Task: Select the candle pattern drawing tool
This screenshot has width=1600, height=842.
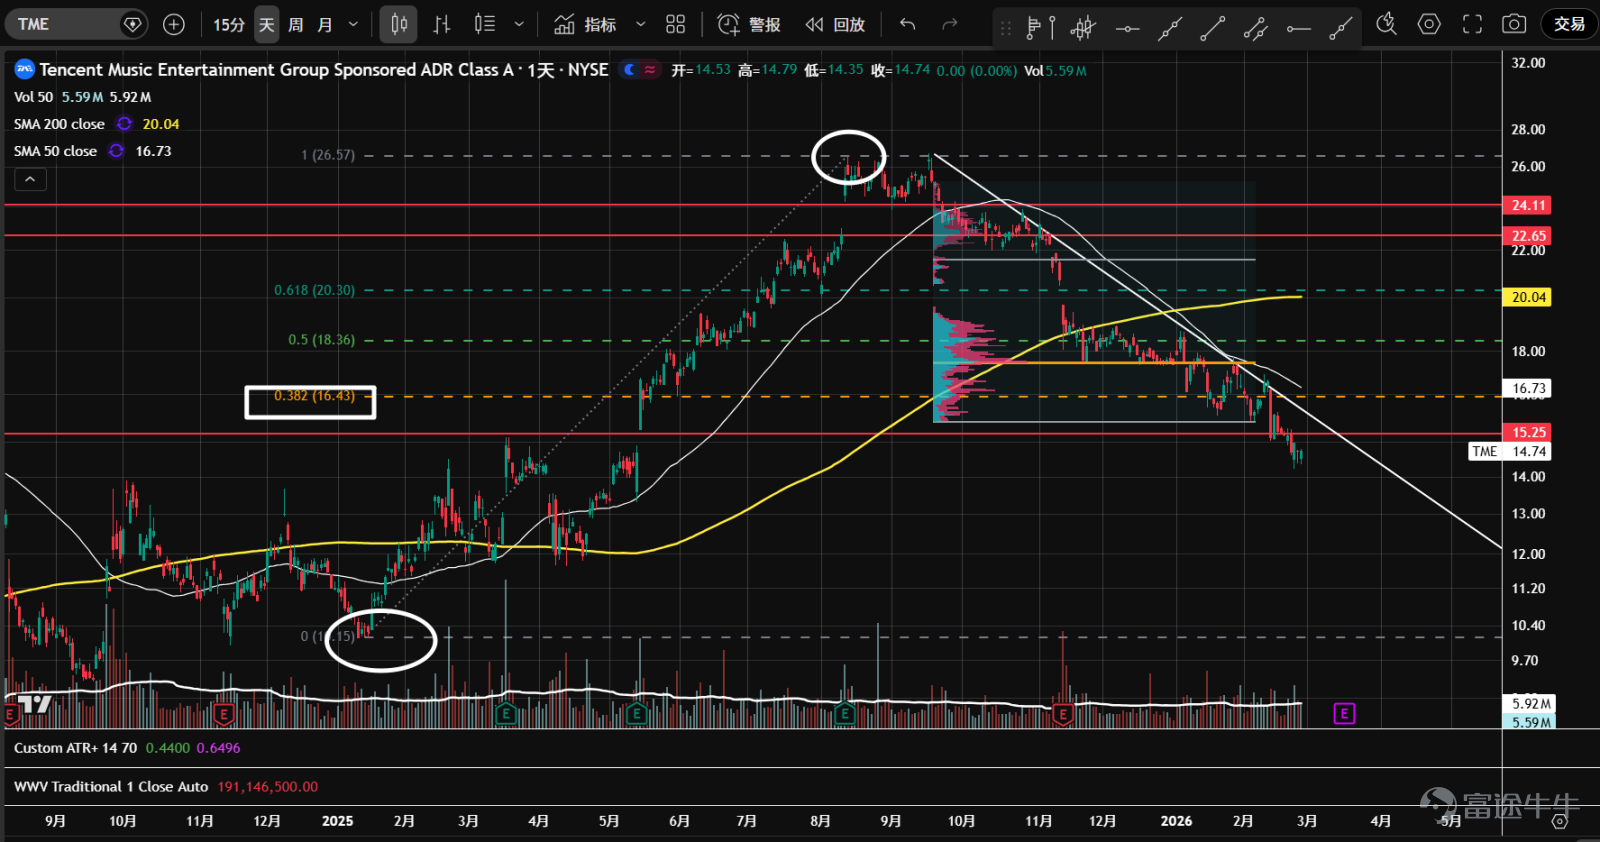Action: (1083, 28)
